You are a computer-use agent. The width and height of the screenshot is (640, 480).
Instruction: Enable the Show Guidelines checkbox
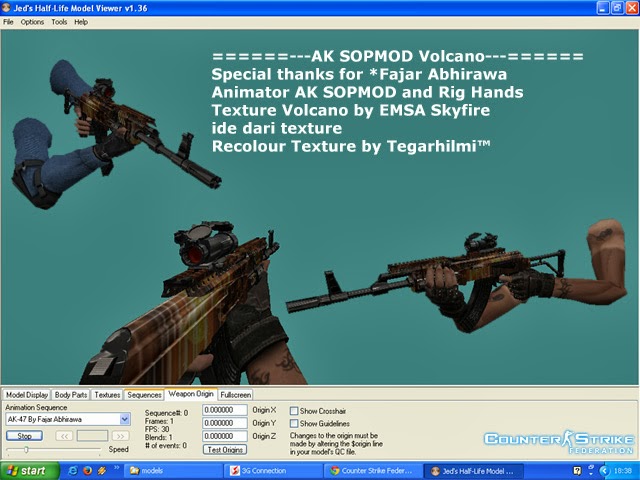(294, 423)
